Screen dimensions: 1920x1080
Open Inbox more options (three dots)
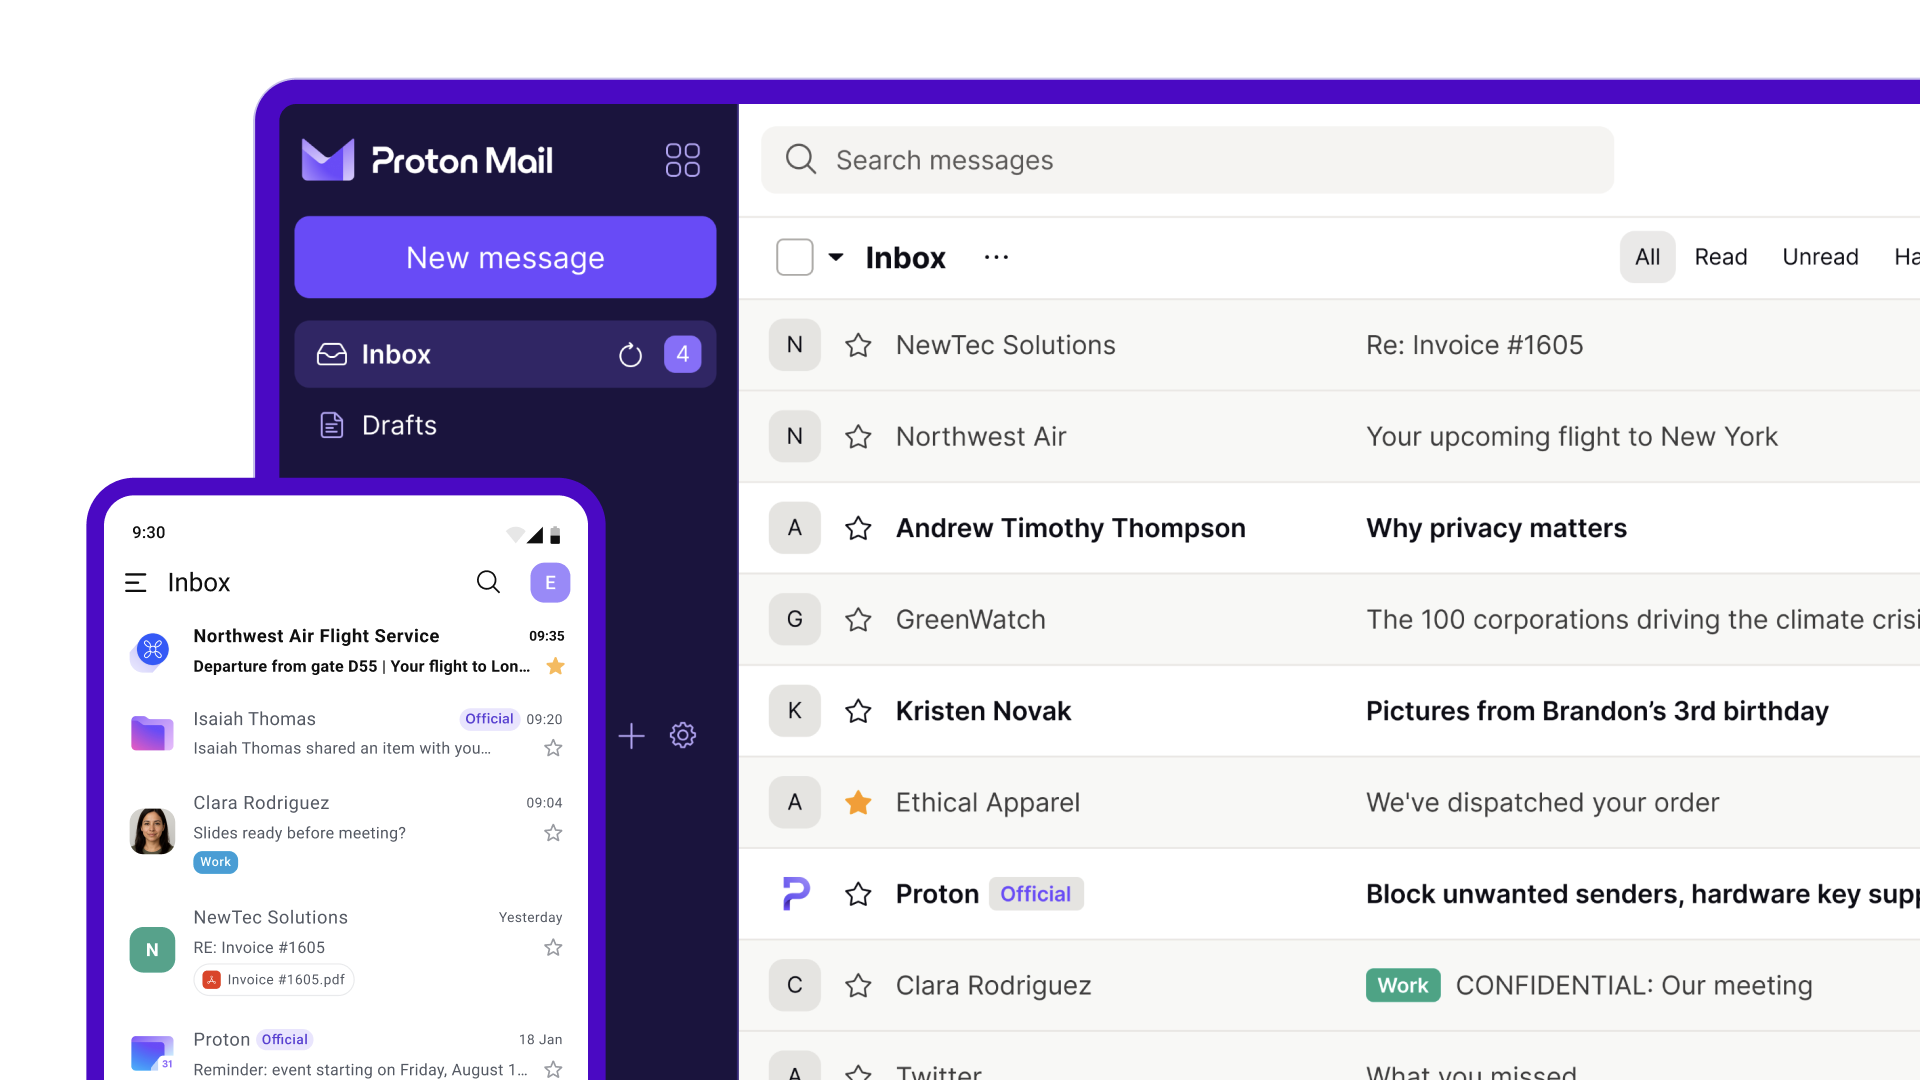point(996,257)
